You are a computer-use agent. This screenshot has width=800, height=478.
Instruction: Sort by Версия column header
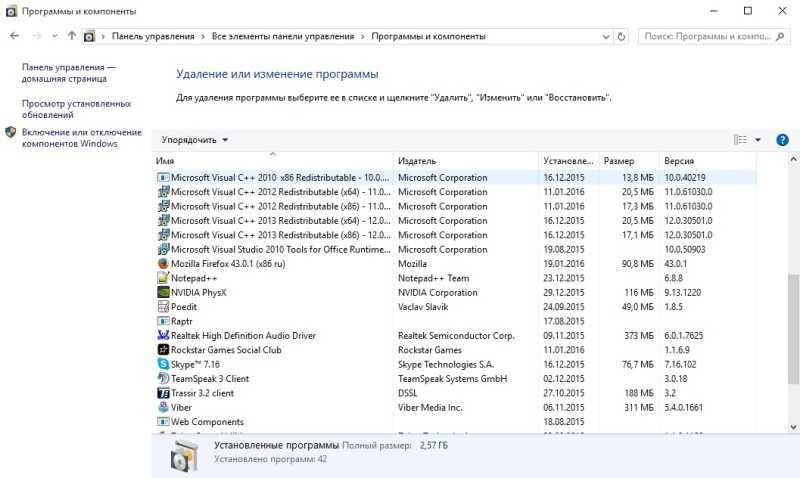(x=708, y=161)
